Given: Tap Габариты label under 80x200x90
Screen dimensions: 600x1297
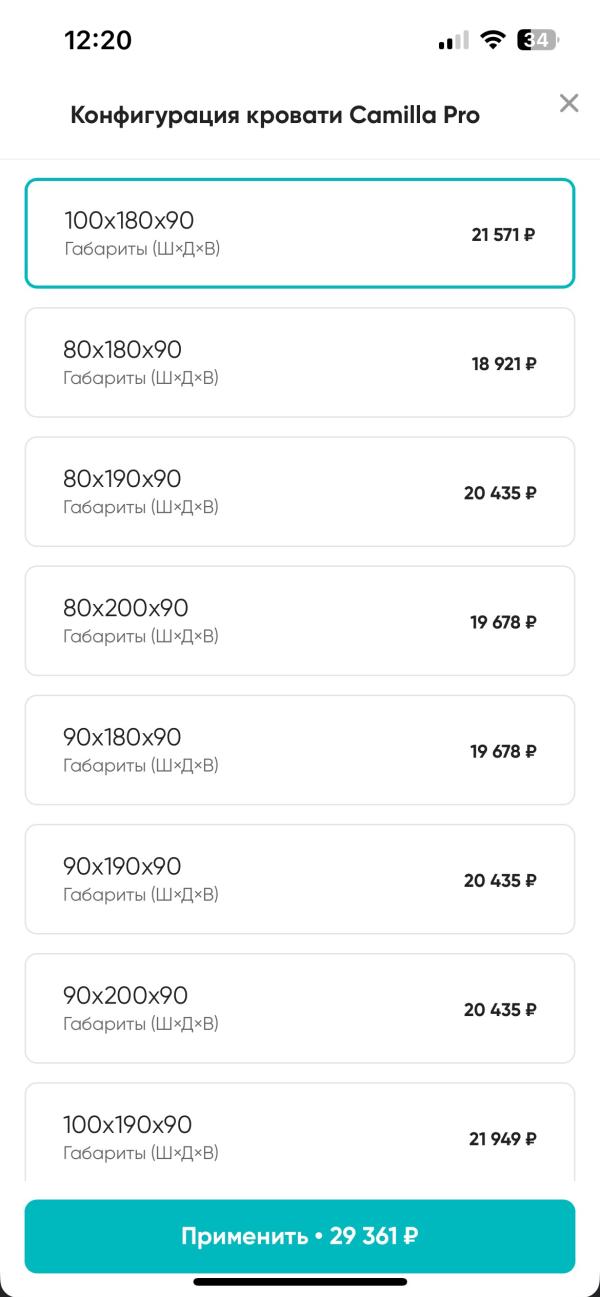Looking at the screenshot, I should (140, 636).
